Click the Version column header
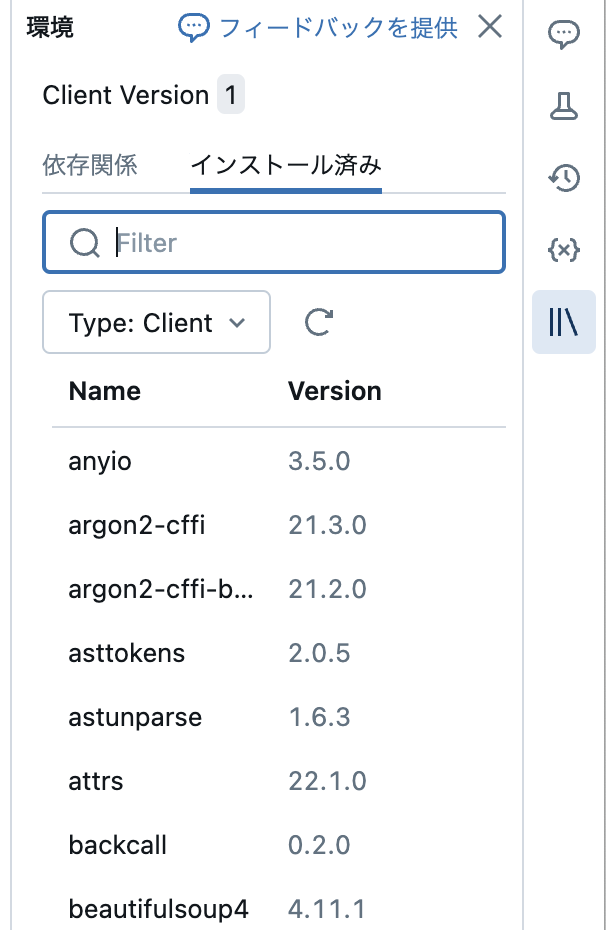Image resolution: width=606 pixels, height=930 pixels. [x=334, y=390]
